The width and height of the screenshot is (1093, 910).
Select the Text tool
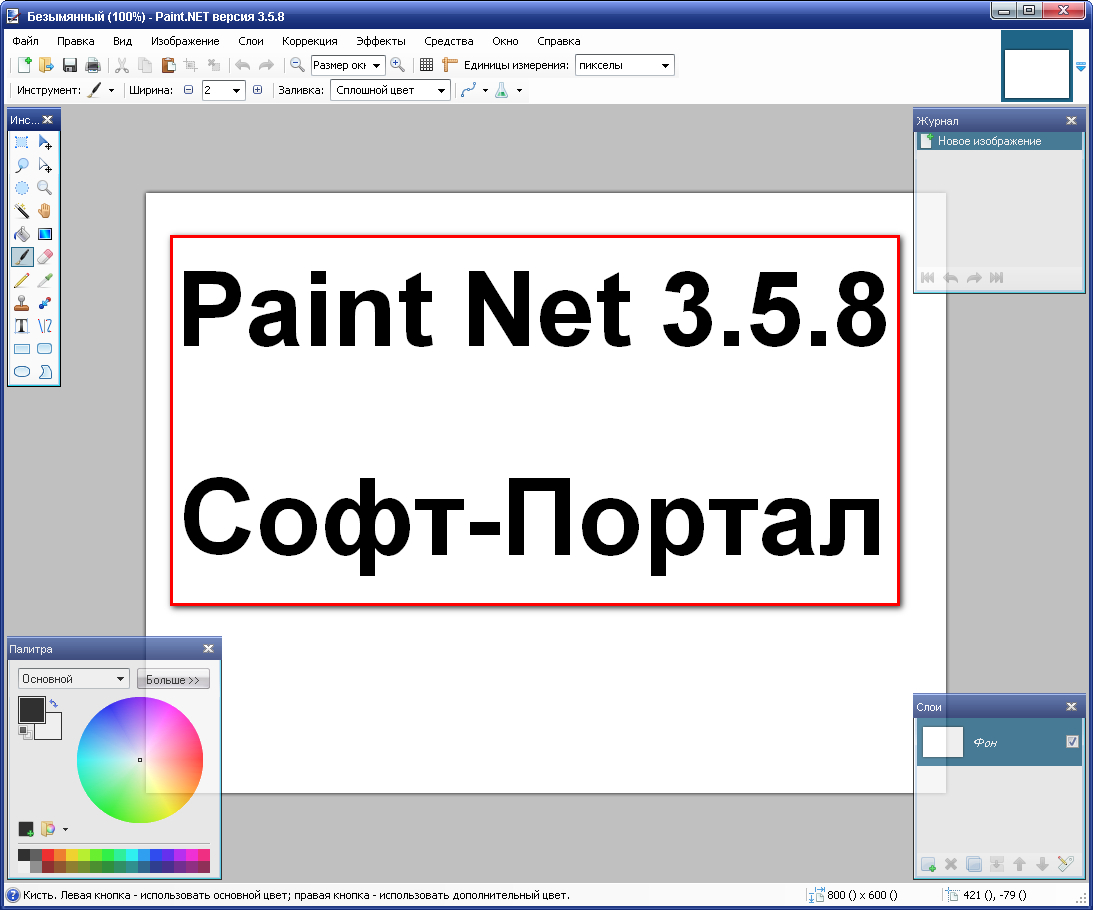tap(22, 326)
